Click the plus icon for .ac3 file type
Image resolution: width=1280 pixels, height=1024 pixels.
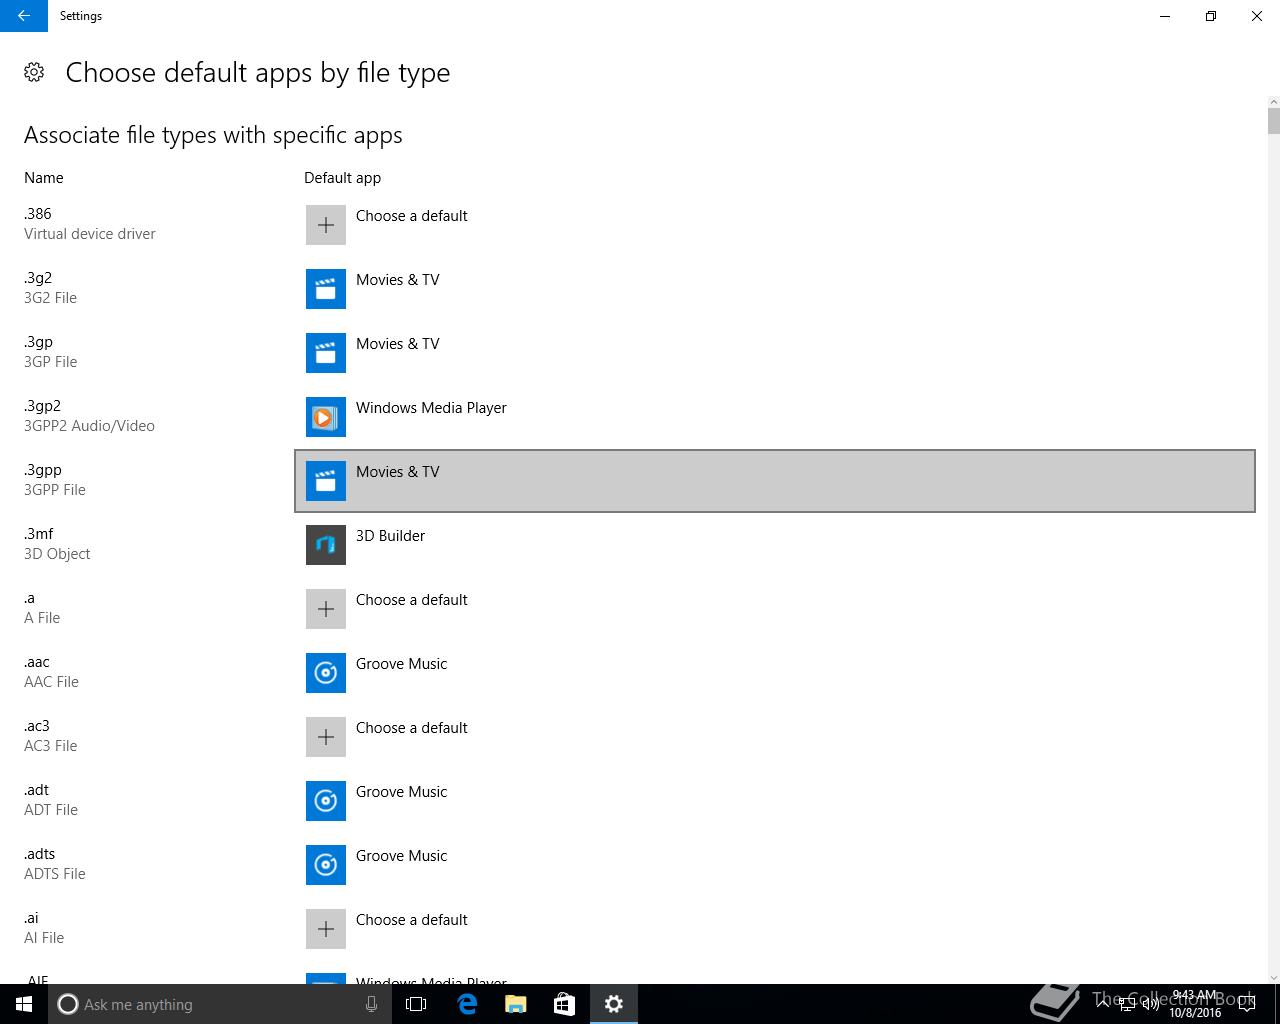pyautogui.click(x=326, y=737)
